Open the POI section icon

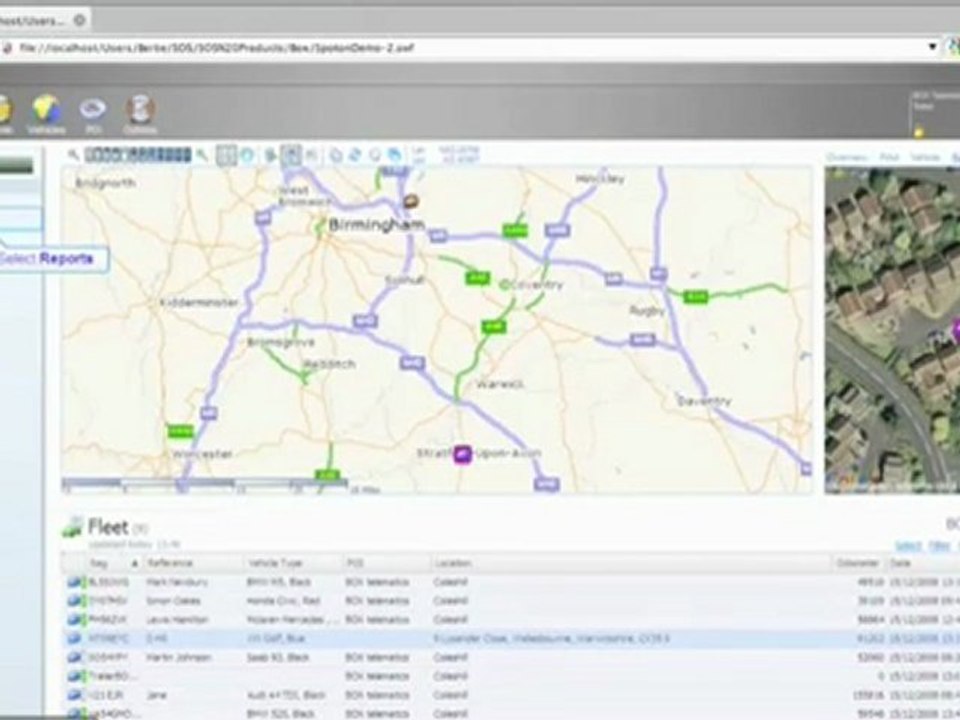click(93, 114)
